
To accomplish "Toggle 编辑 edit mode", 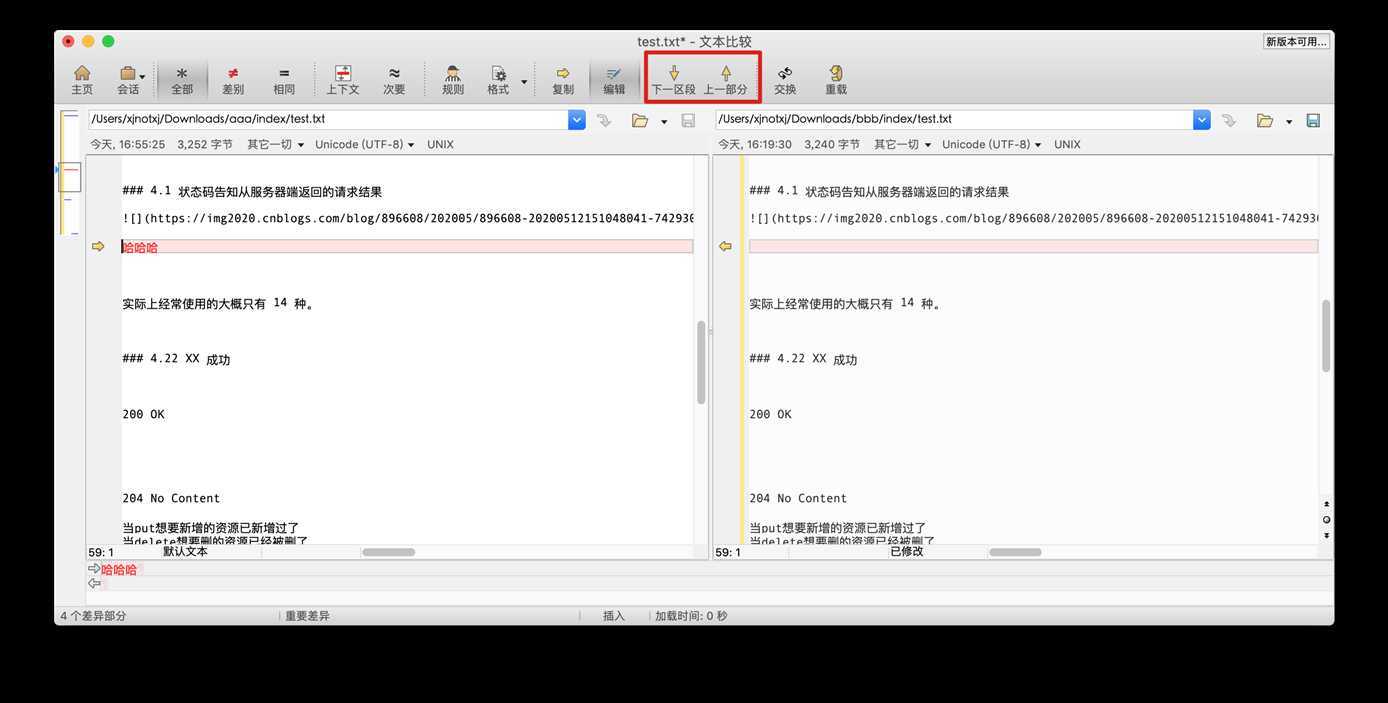I will point(614,80).
